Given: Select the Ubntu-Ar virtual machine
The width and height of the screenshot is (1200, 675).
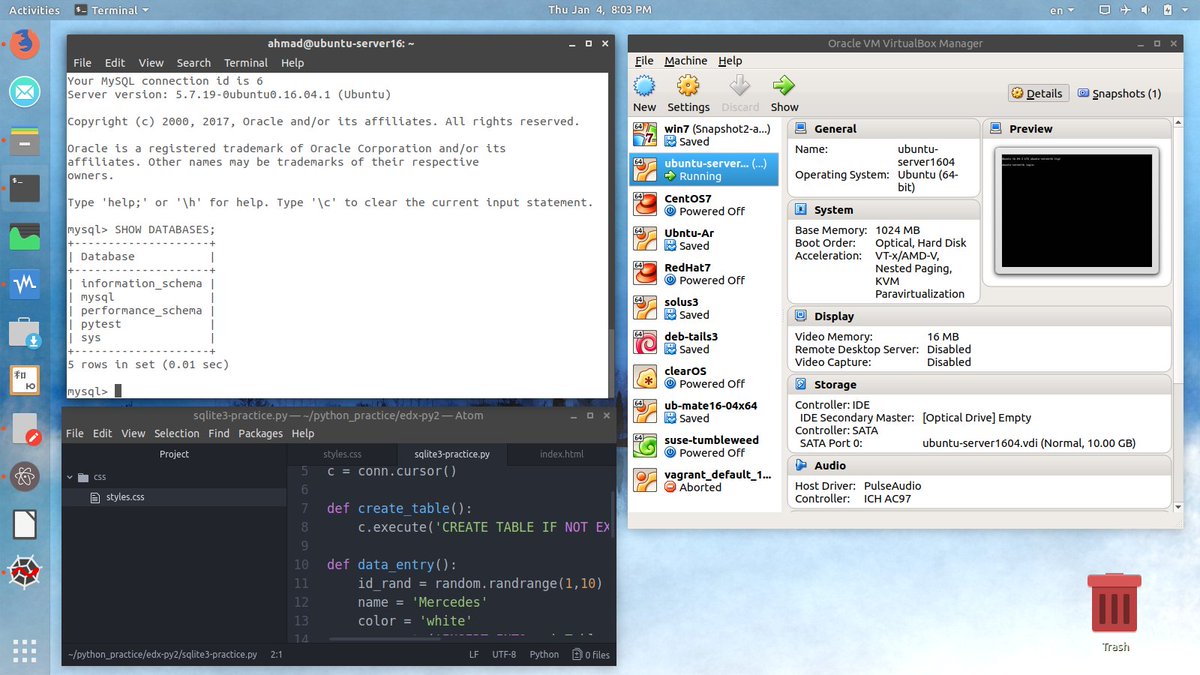Looking at the screenshot, I should pyautogui.click(x=704, y=239).
